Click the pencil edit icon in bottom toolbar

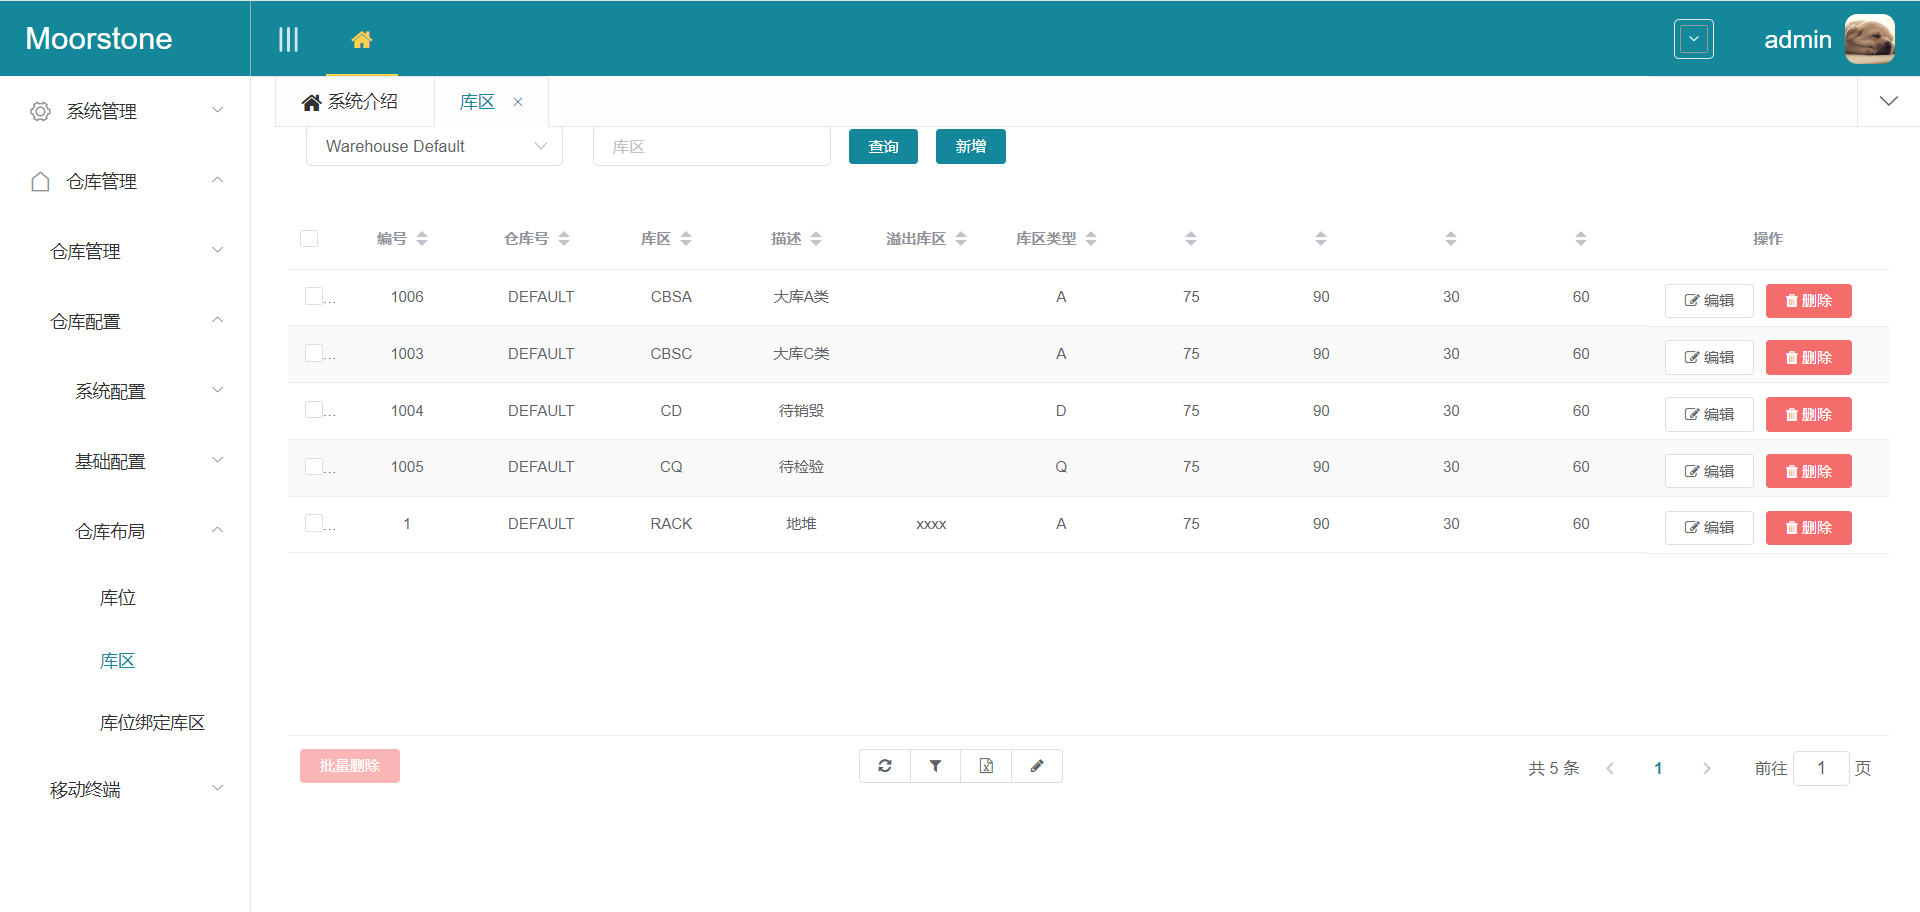click(x=1037, y=766)
